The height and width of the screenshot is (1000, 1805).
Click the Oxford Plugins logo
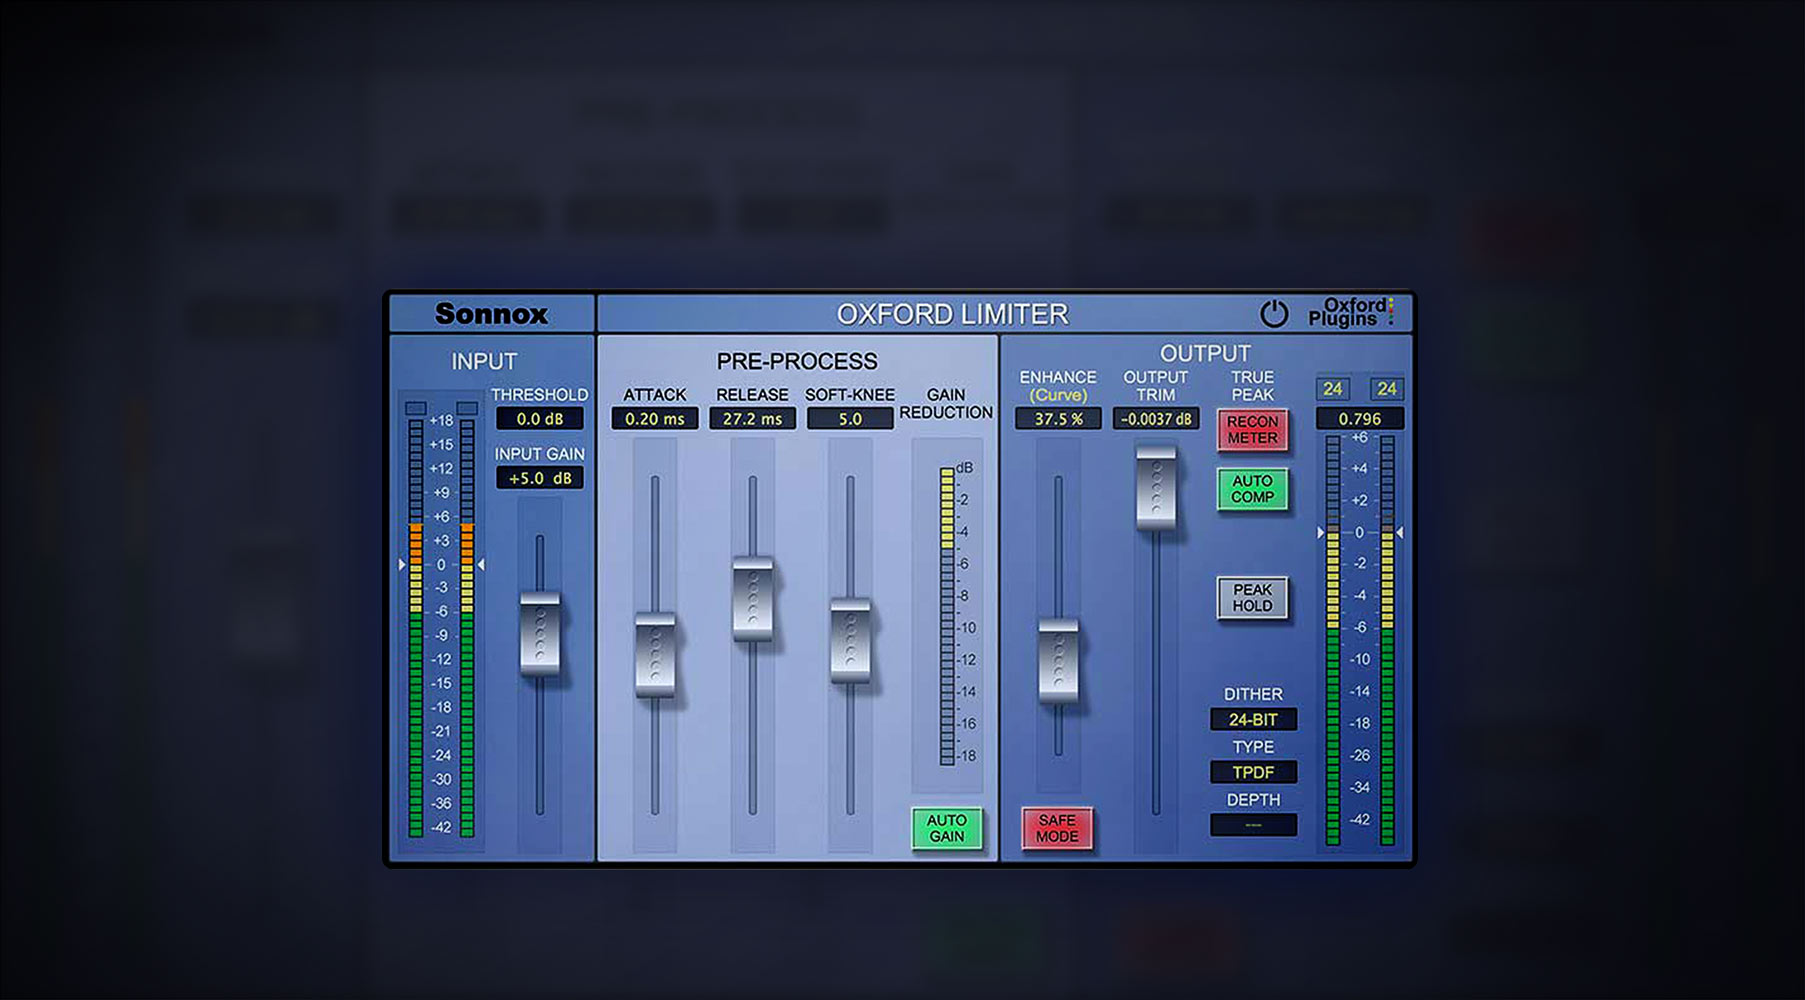pos(1352,312)
